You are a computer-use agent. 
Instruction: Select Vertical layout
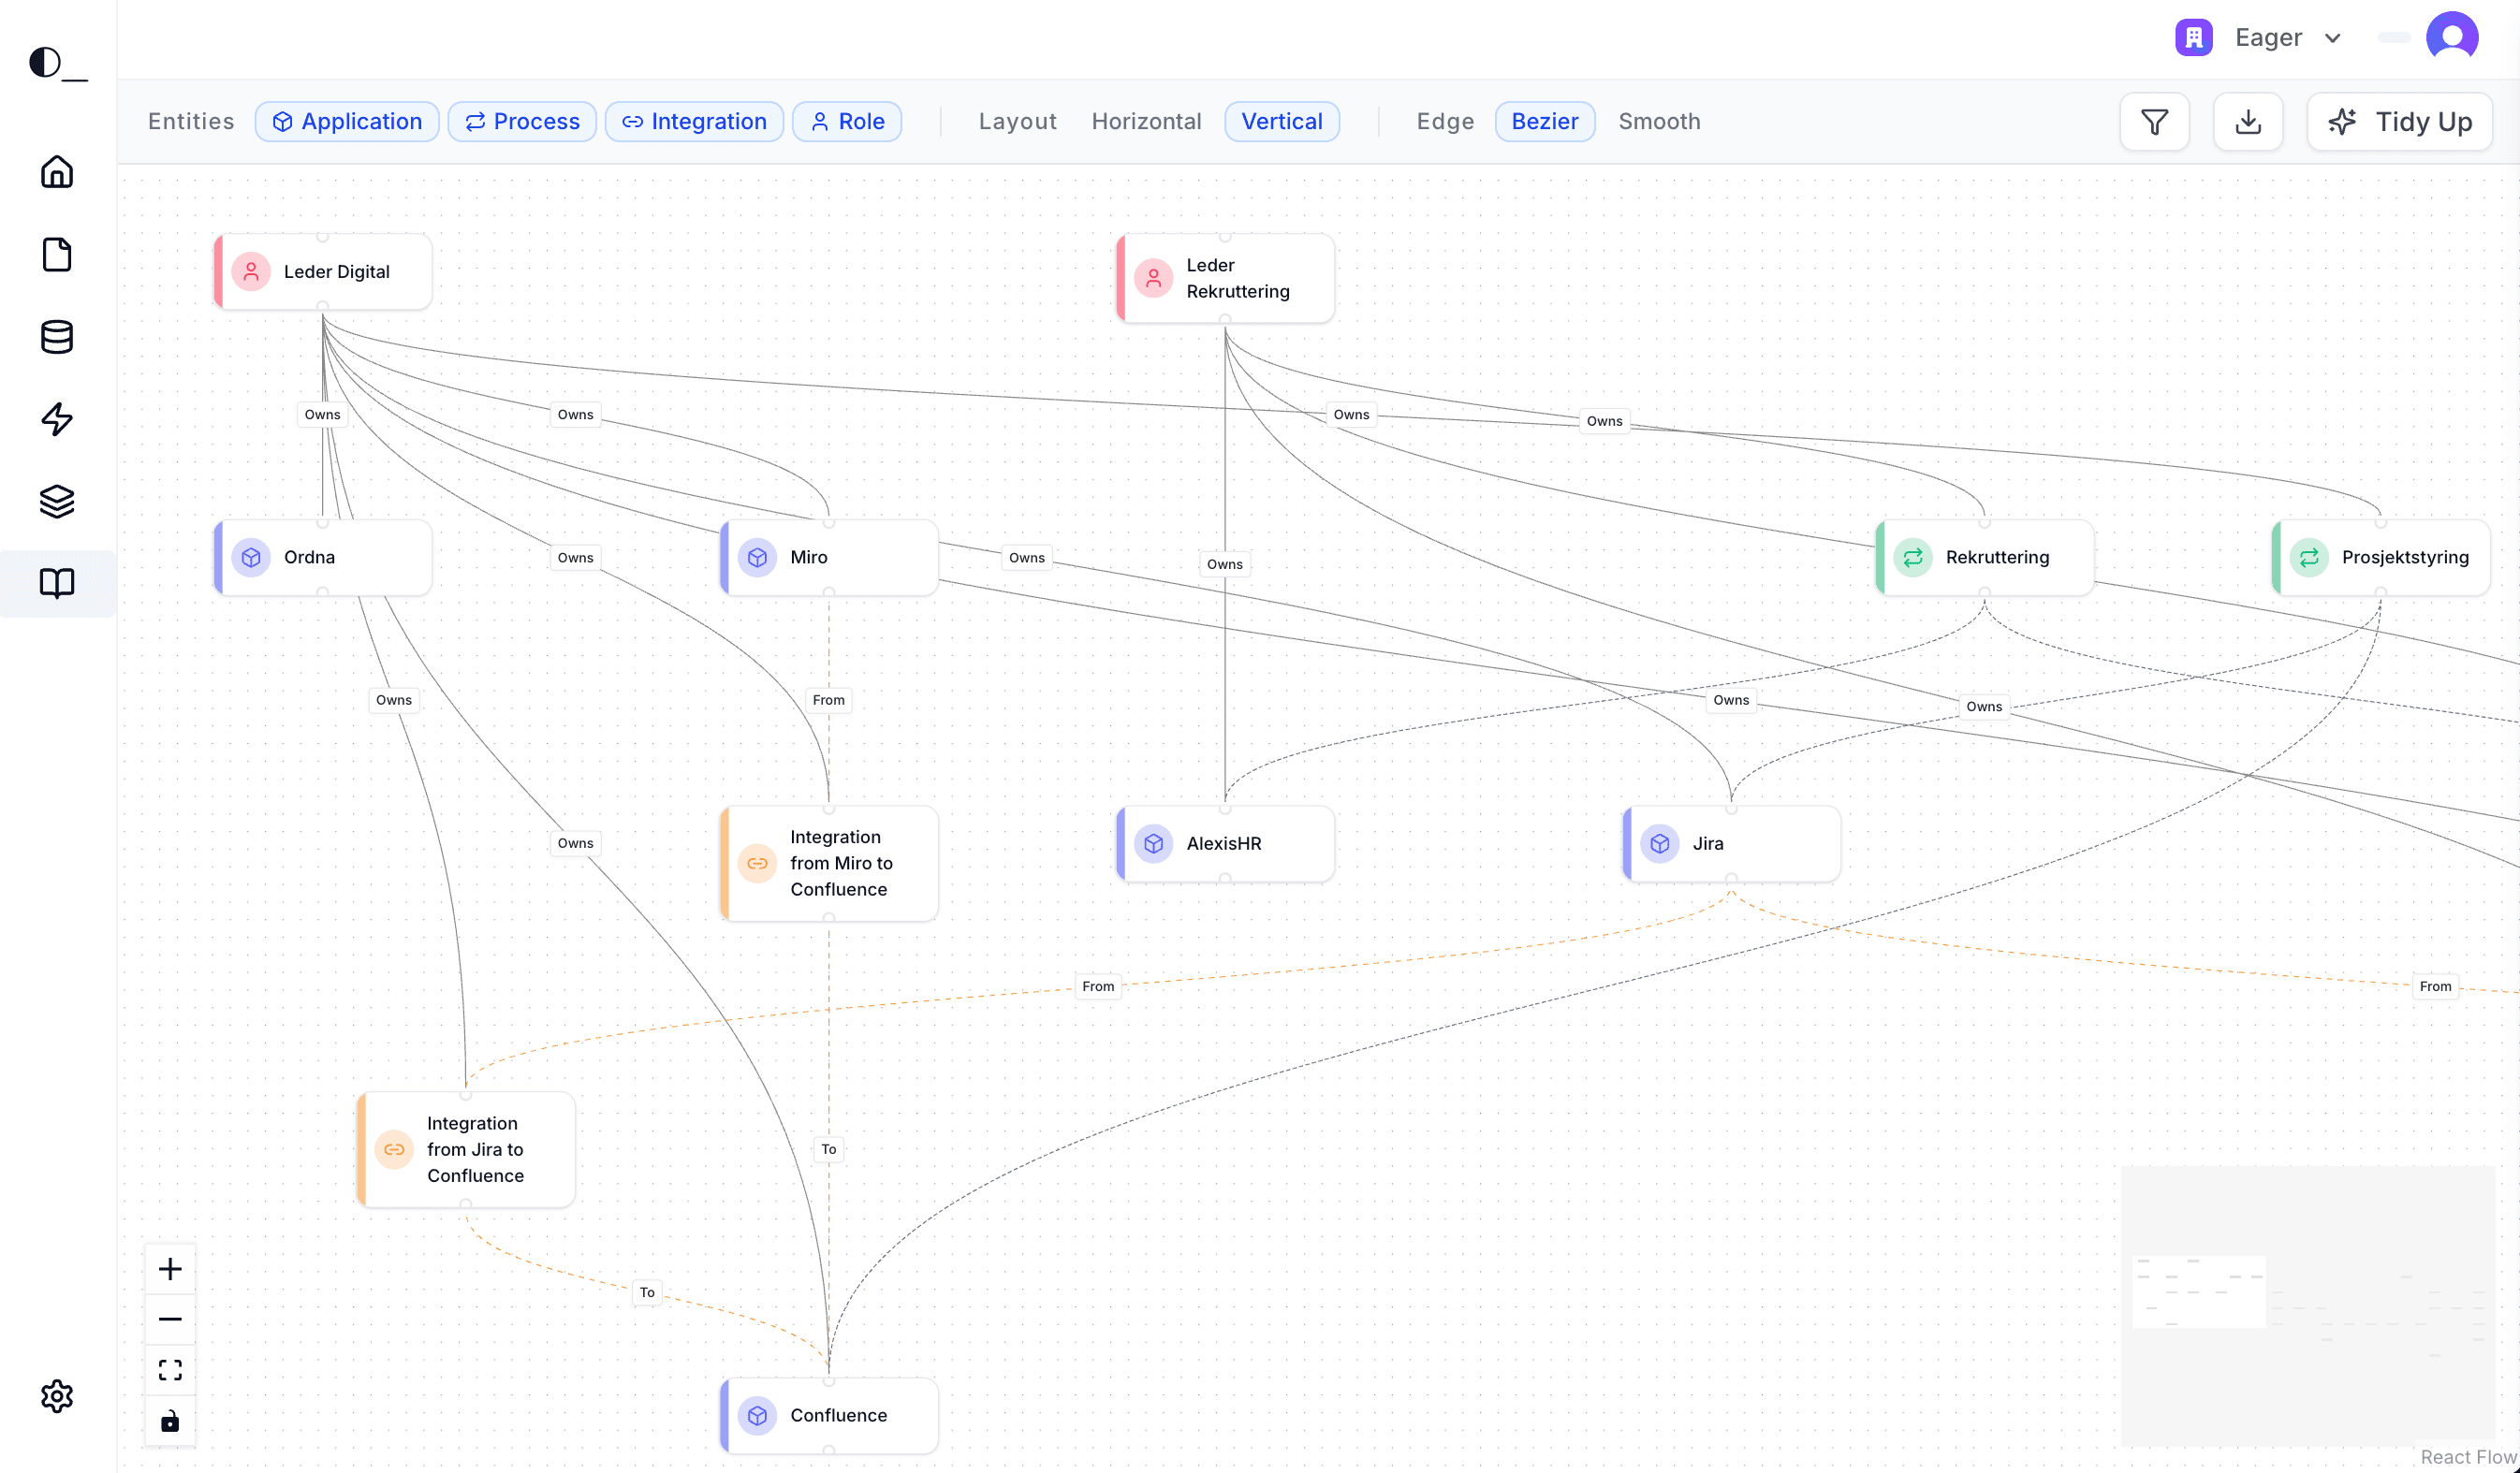coord(1282,122)
